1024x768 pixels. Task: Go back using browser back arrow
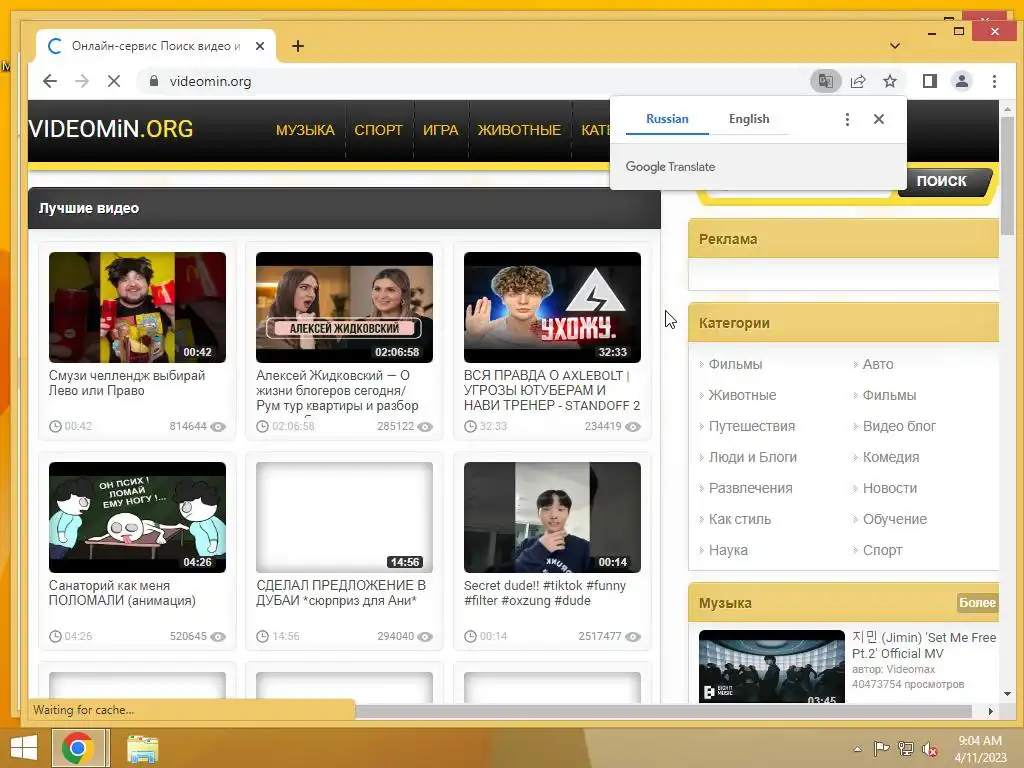(50, 81)
